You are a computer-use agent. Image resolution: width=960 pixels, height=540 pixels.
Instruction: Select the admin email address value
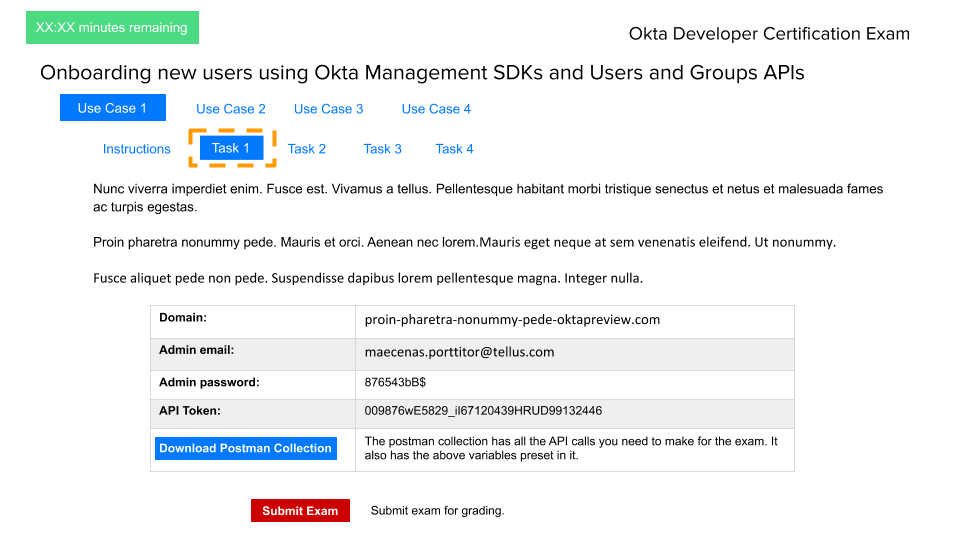tap(459, 352)
